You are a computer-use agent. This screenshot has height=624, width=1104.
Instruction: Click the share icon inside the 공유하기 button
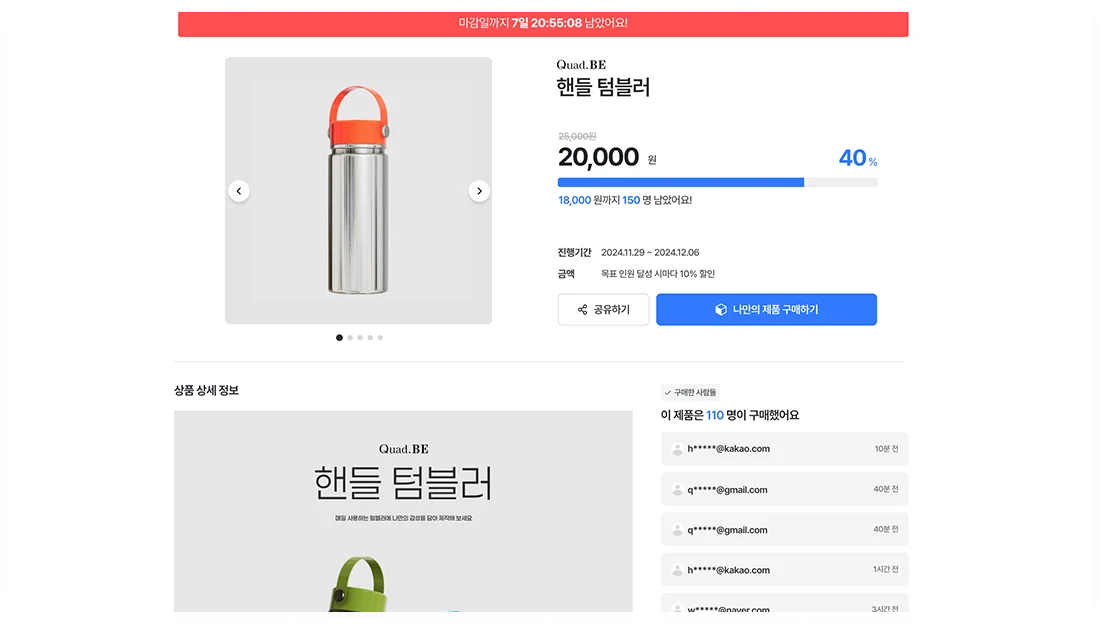point(581,309)
